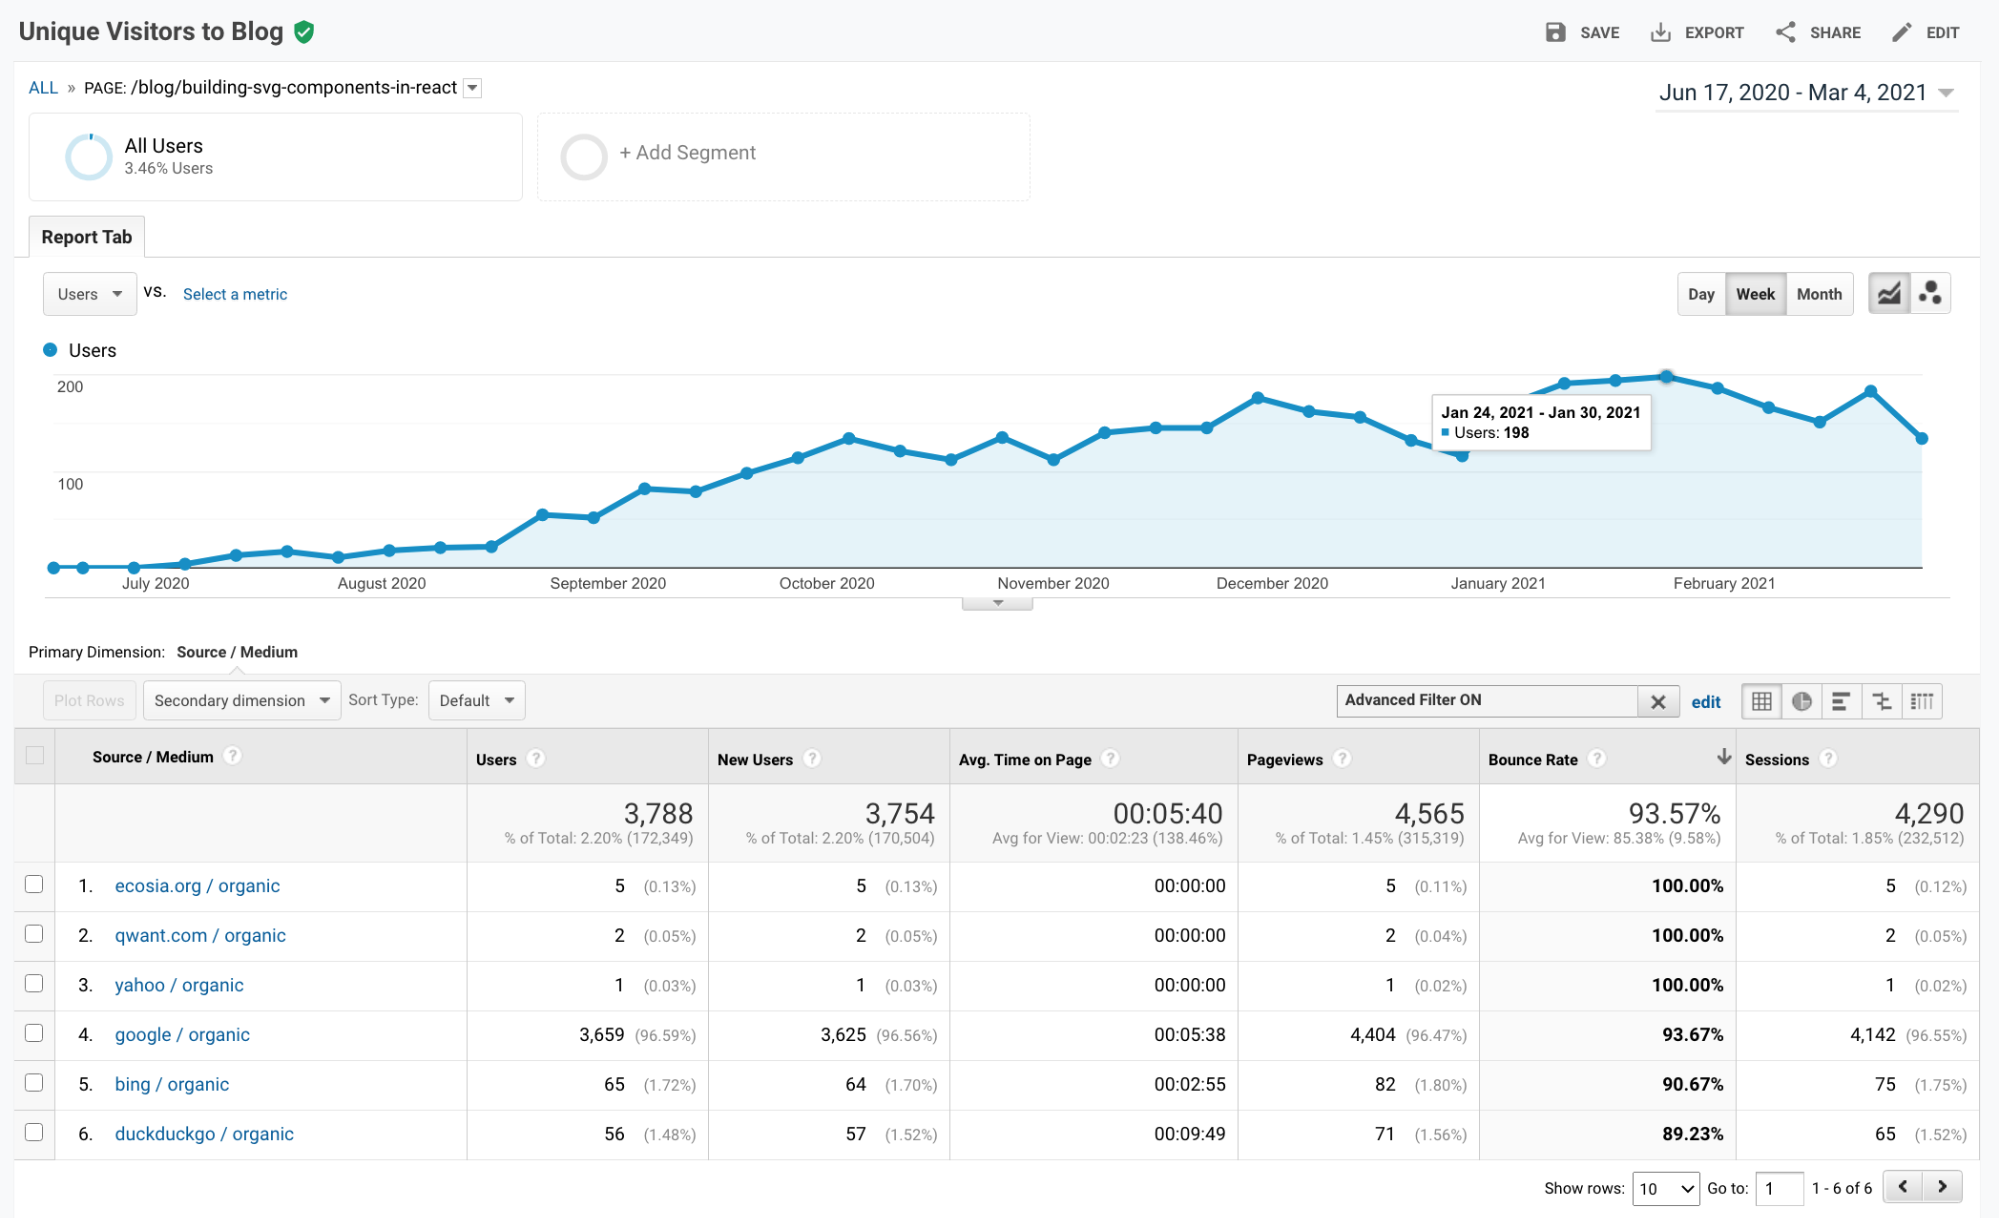
Task: Go to previous page arrow
Action: click(1903, 1187)
